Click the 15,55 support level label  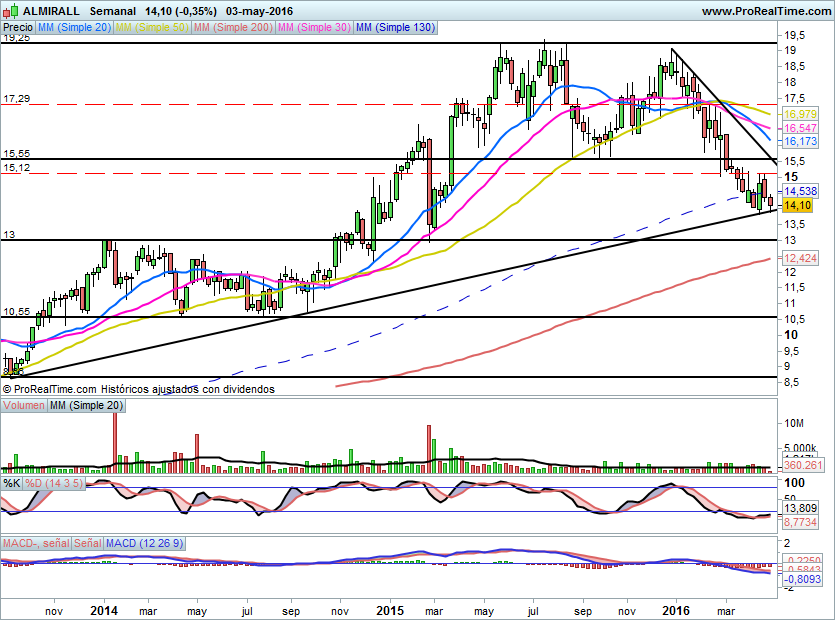[17, 154]
